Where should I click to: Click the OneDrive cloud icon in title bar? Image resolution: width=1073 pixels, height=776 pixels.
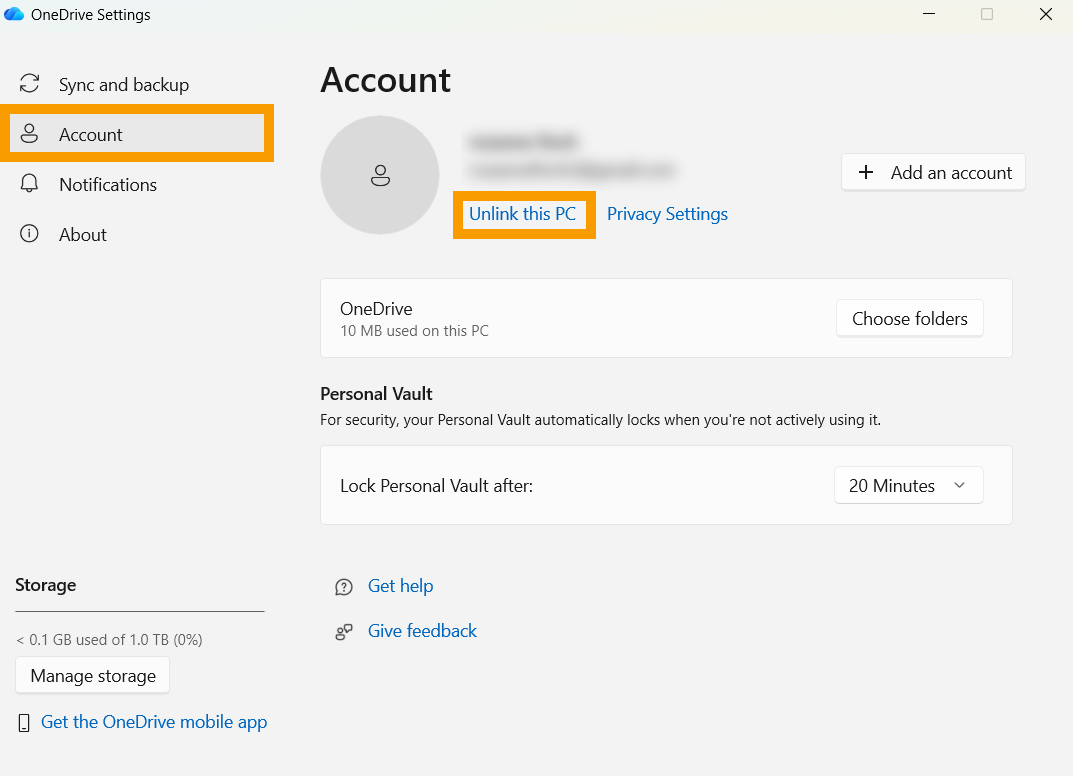point(14,15)
